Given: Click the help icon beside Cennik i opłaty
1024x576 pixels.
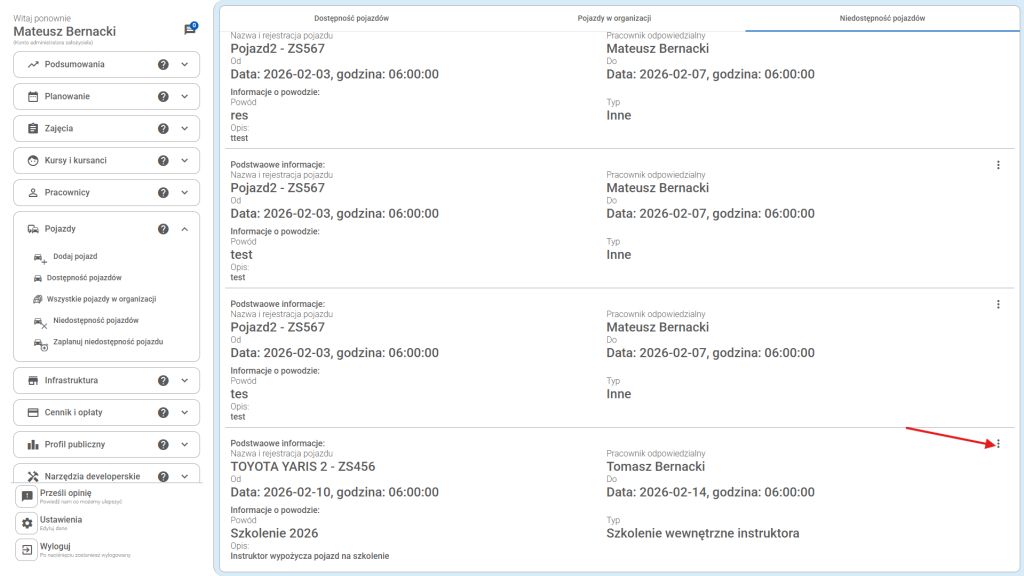Looking at the screenshot, I should 163,413.
